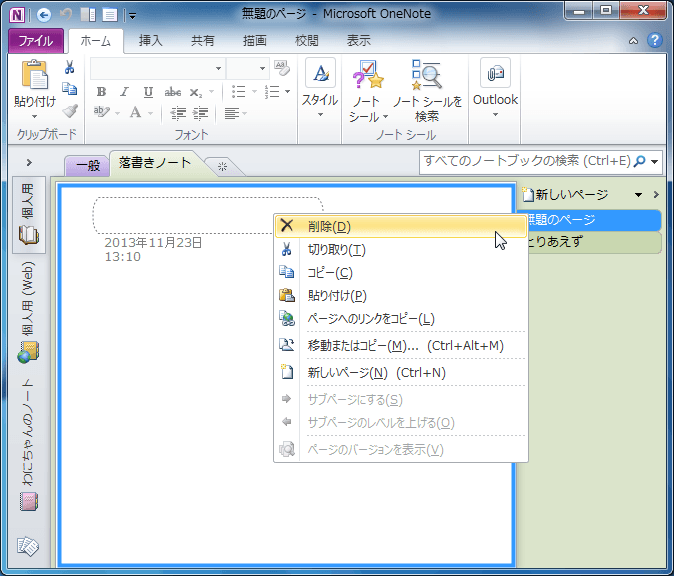Open the 貼り付け paste options arrow
The height and width of the screenshot is (576, 674).
click(34, 116)
